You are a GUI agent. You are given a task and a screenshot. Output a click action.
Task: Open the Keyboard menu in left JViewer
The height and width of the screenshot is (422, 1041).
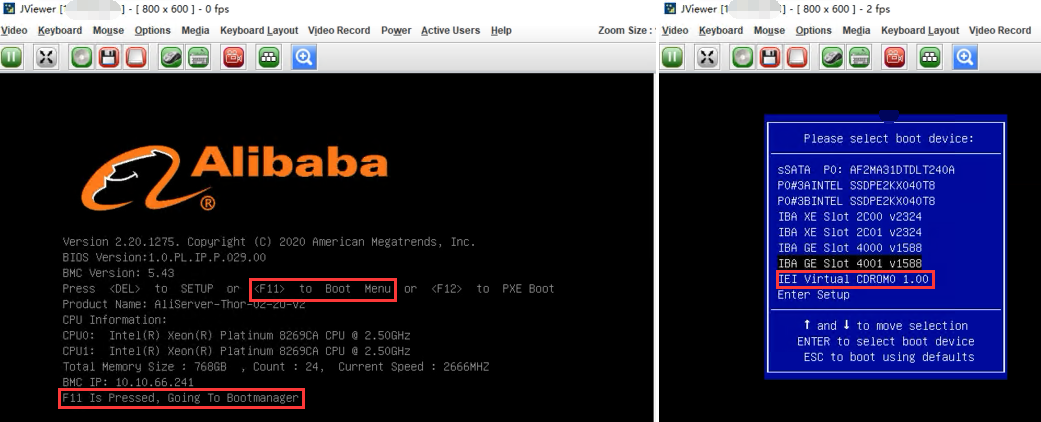pos(60,31)
